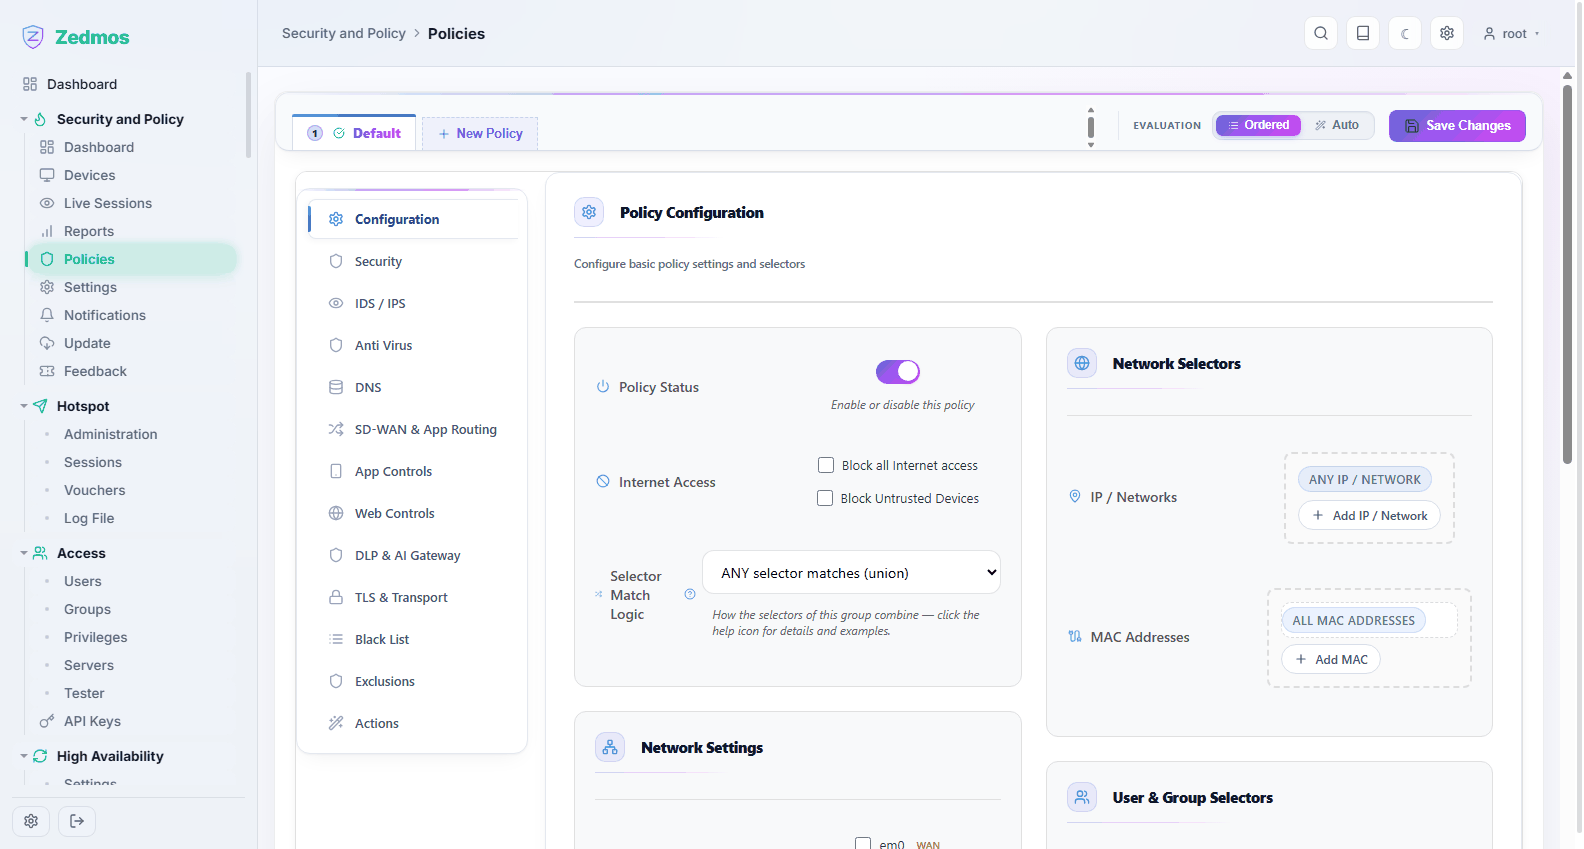Check Block Untrusted Devices
Screen dimensions: 1584x849
point(825,498)
